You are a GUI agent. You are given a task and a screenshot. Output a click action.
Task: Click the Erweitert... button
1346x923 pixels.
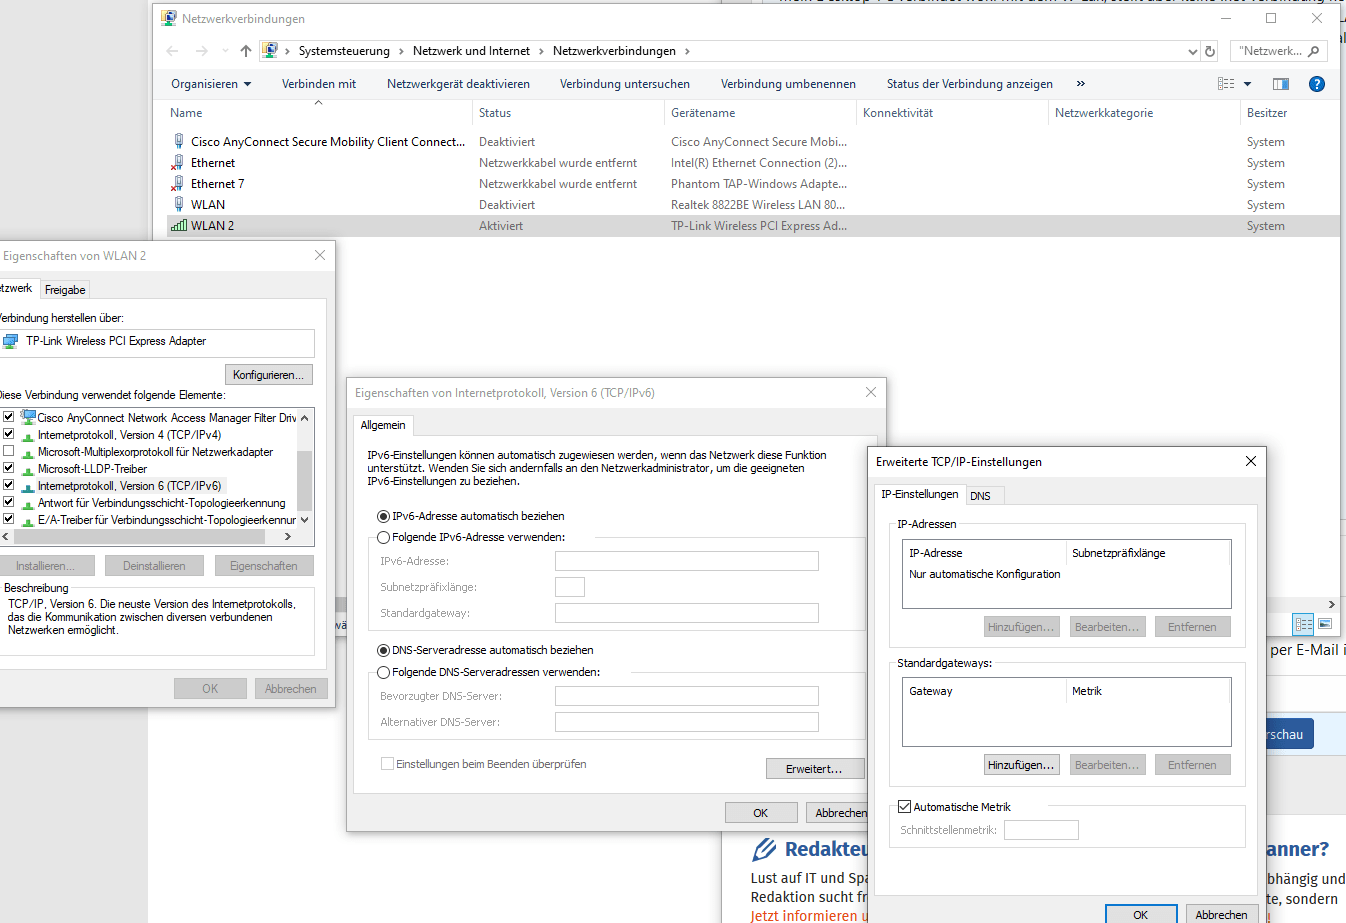(815, 769)
